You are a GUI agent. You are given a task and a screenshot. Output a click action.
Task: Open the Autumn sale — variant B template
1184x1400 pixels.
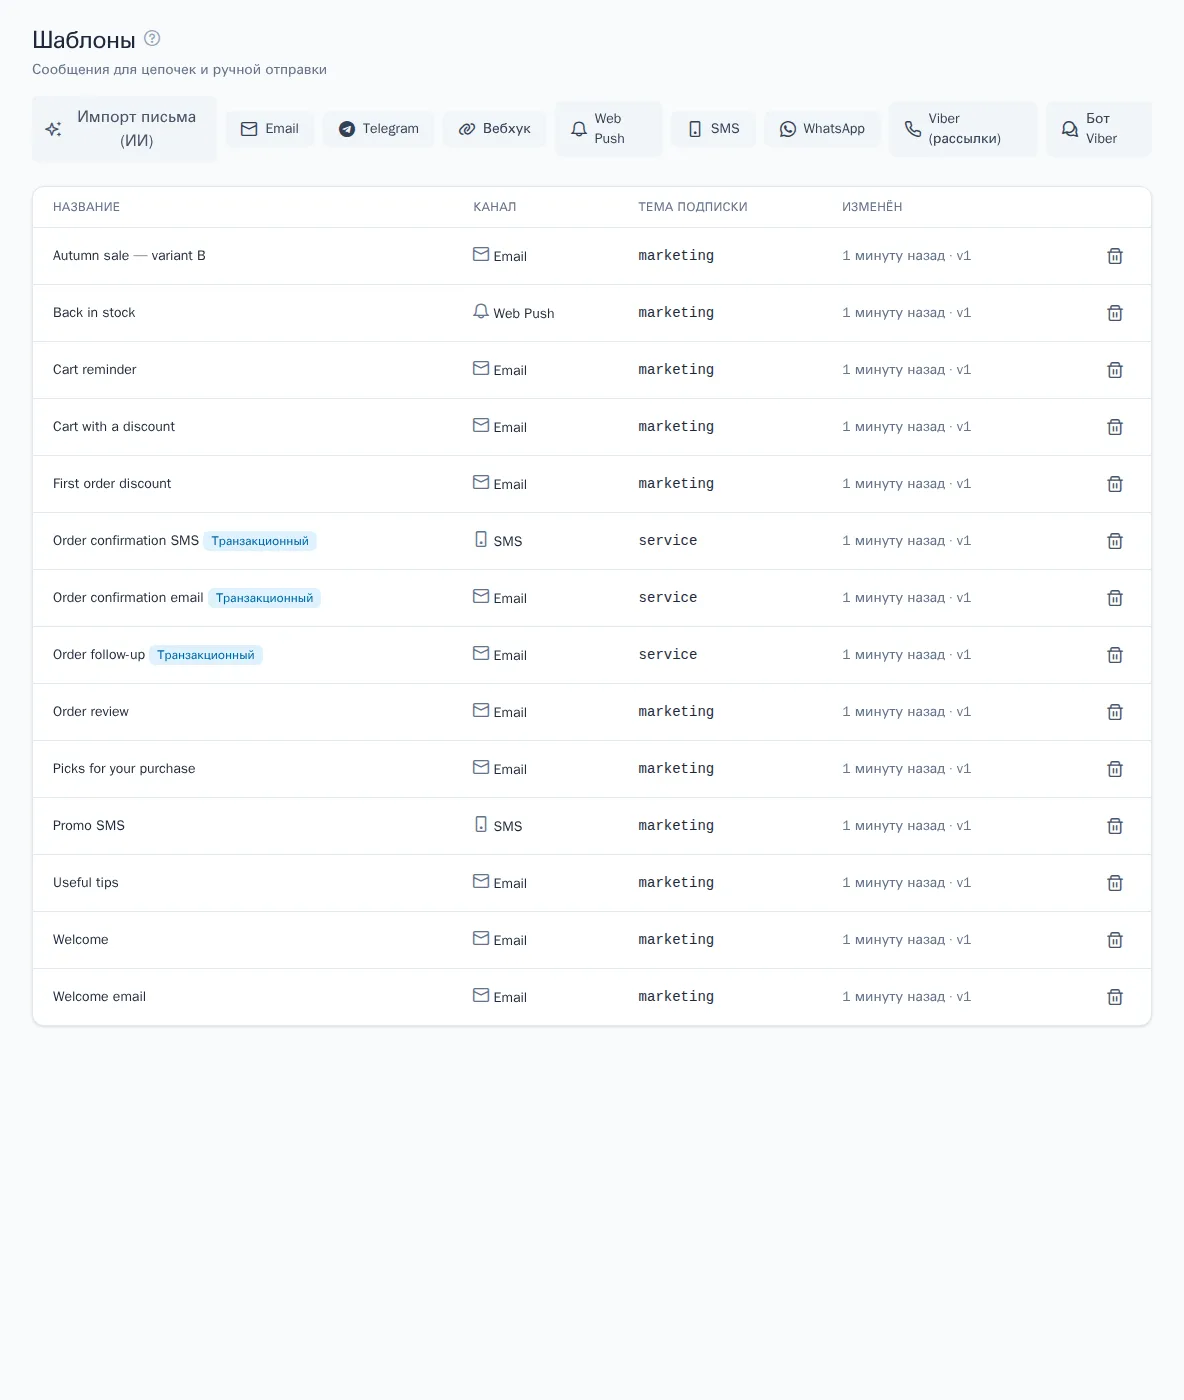click(x=129, y=256)
